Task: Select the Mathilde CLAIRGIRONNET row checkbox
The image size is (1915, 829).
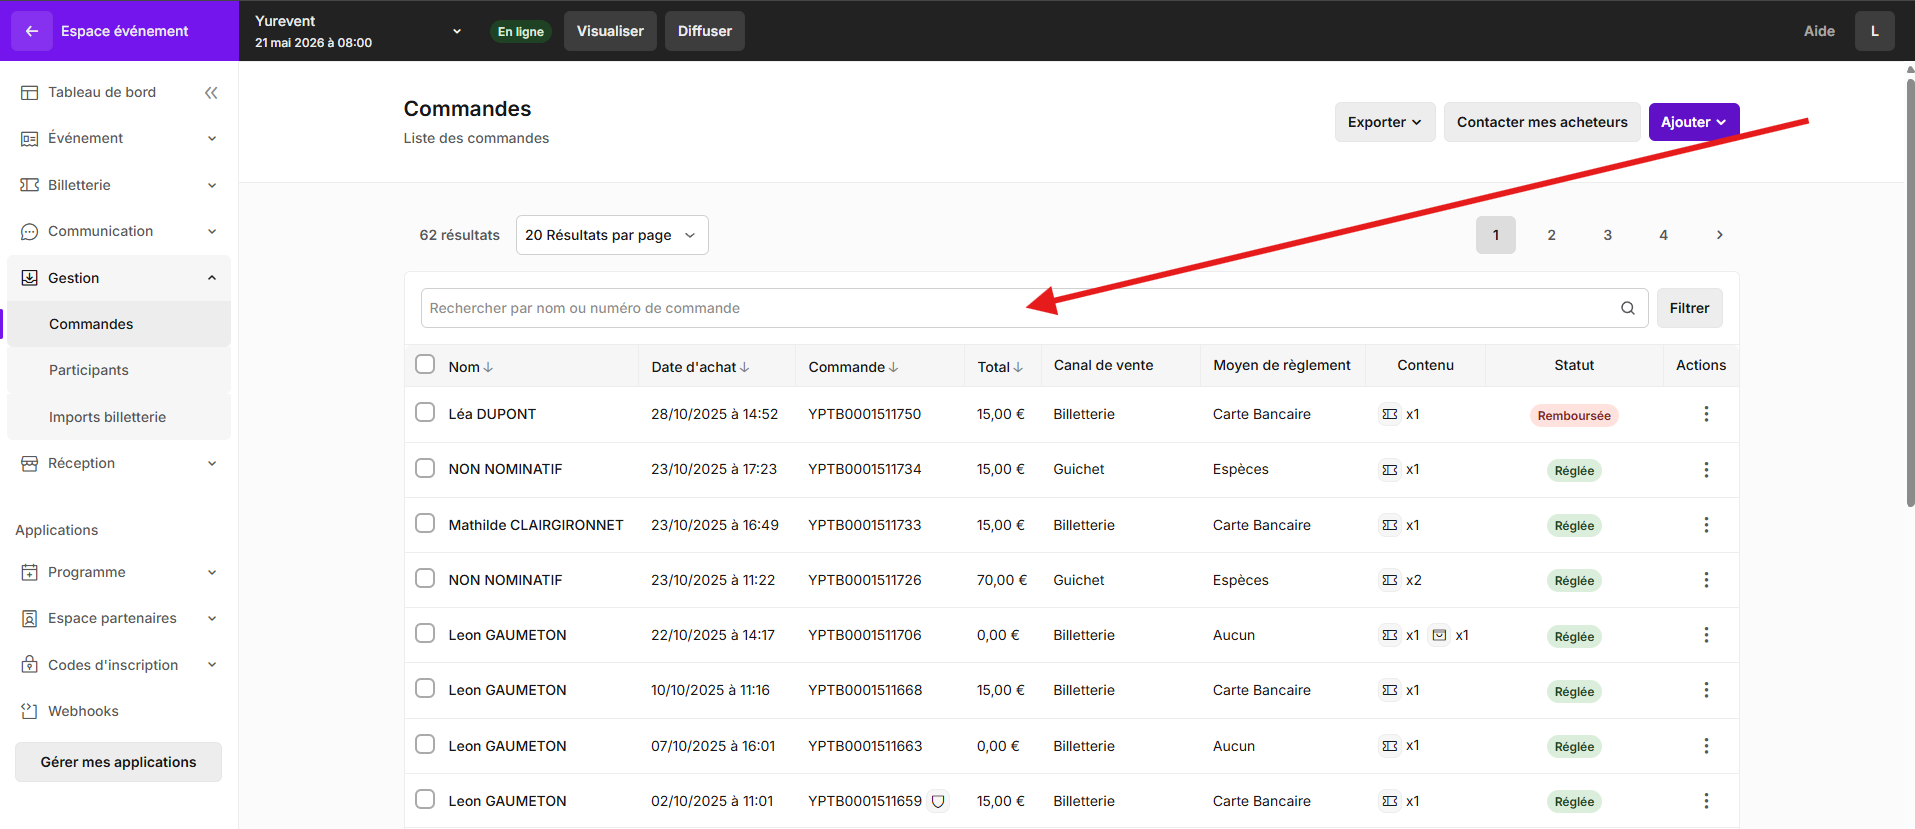Action: (x=425, y=523)
